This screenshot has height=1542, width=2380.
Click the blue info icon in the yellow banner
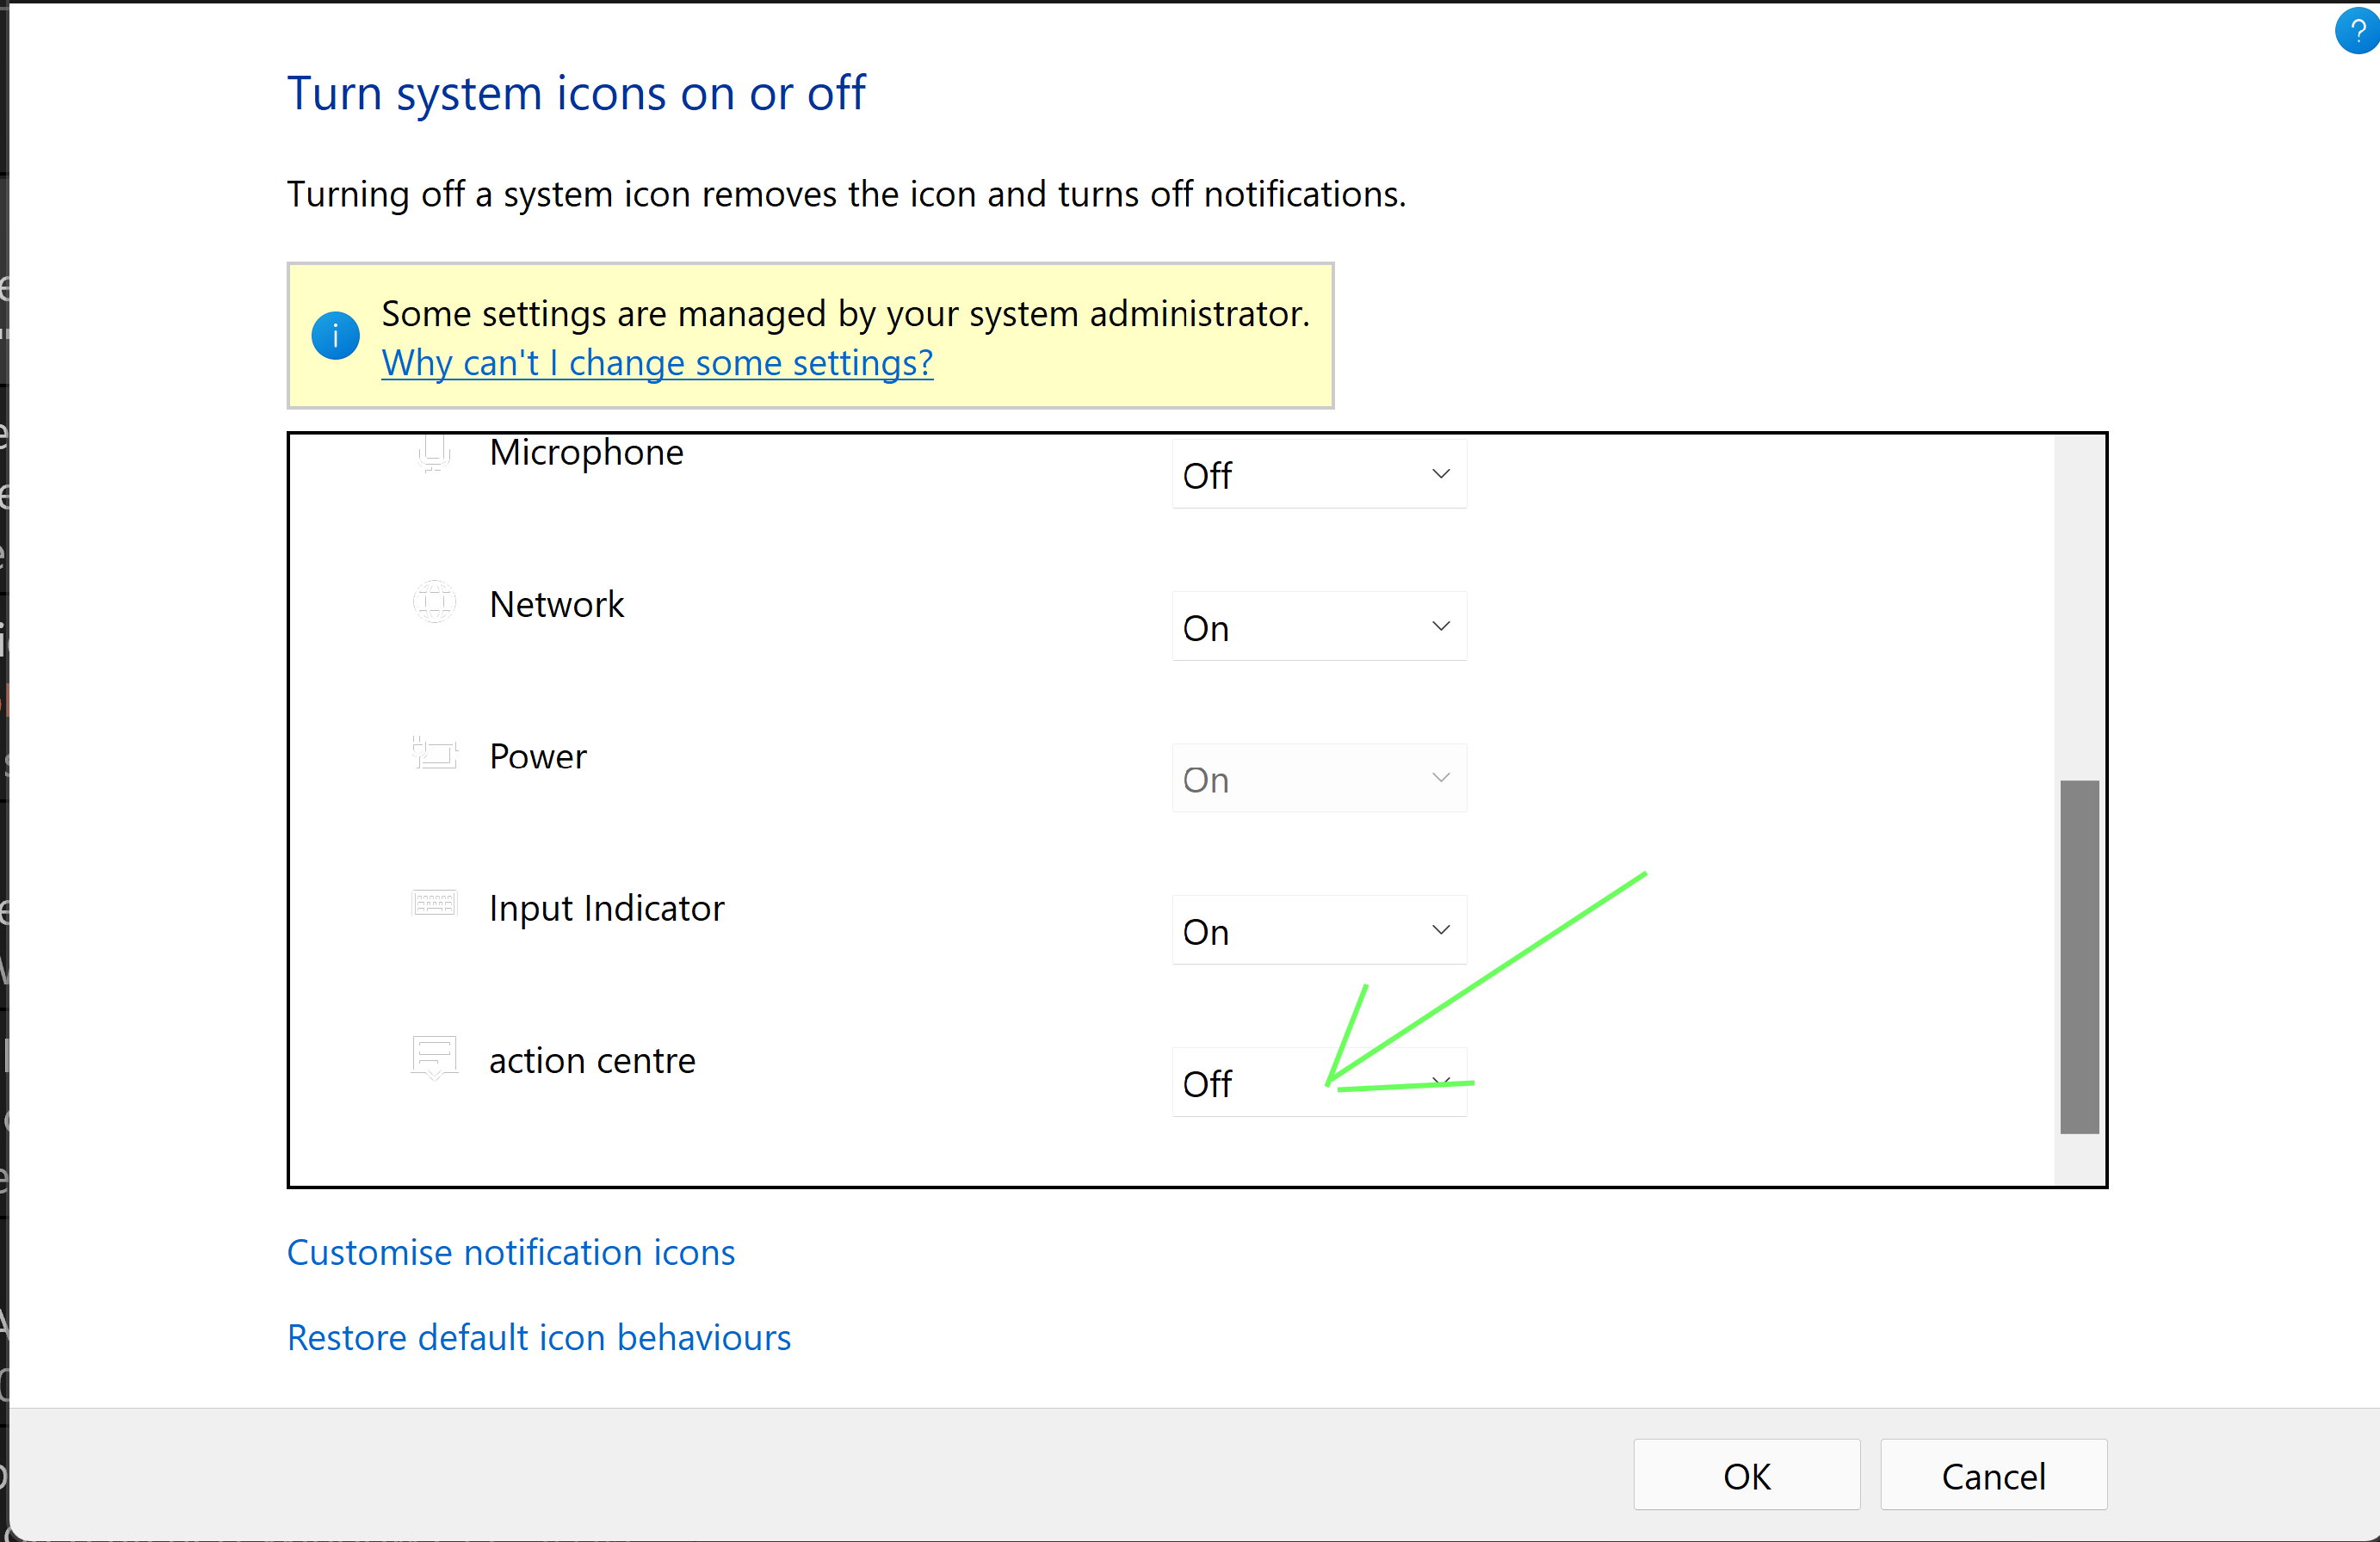(335, 336)
